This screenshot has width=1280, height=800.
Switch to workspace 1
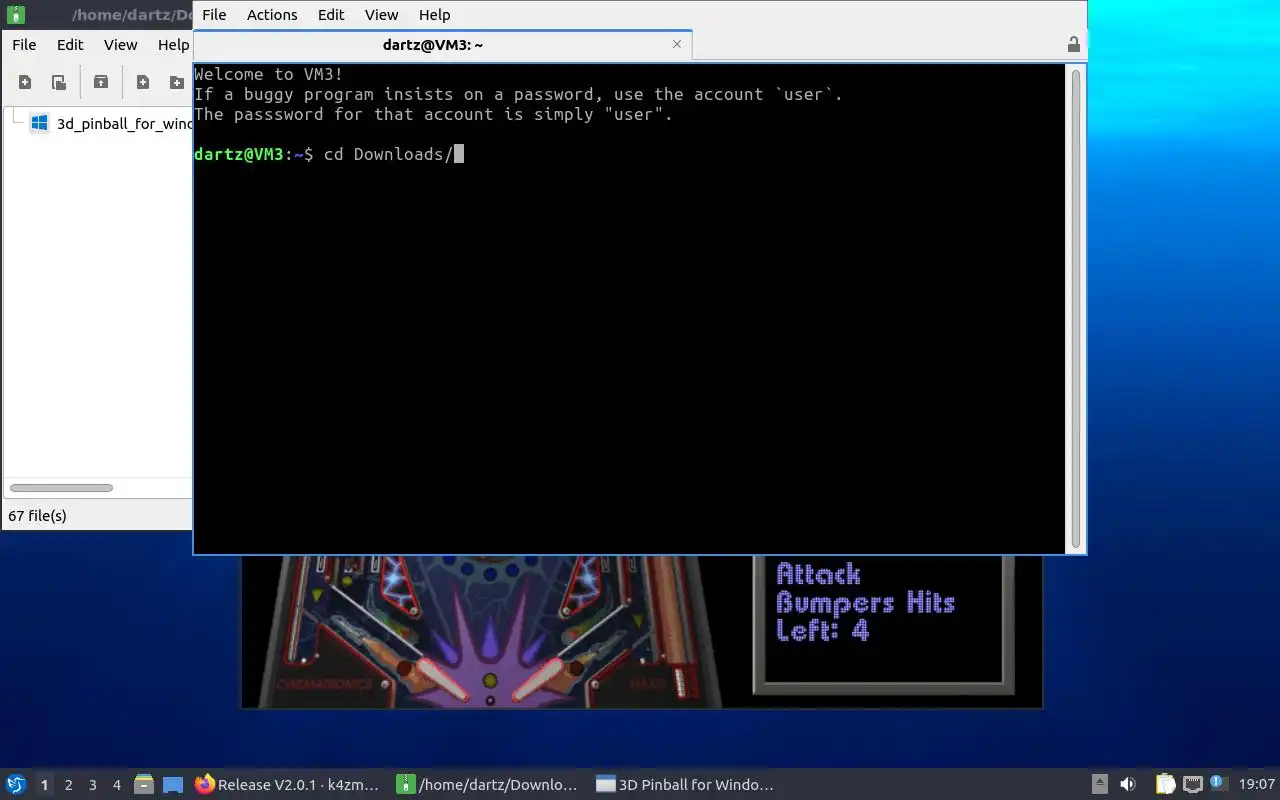44,785
